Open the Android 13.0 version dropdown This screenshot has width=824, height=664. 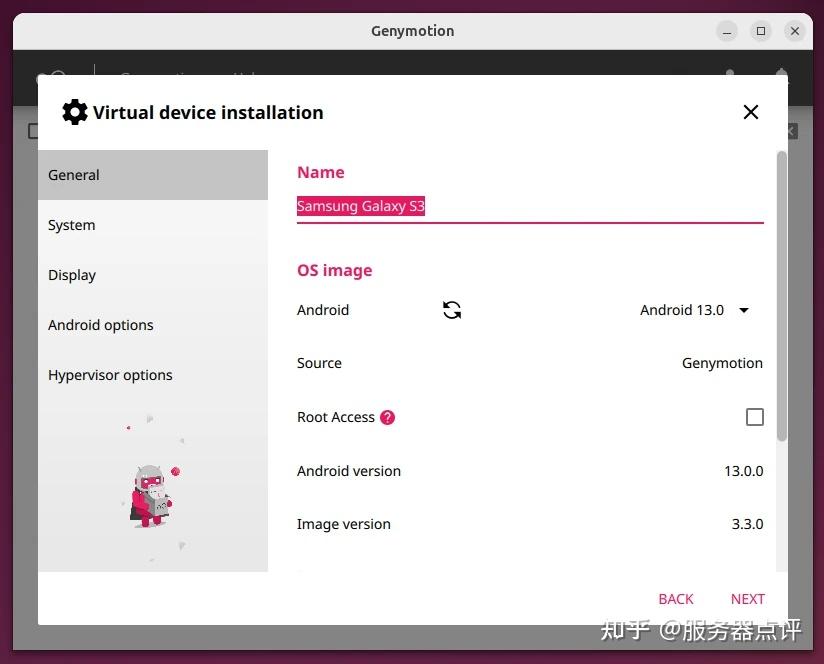pyautogui.click(x=695, y=310)
